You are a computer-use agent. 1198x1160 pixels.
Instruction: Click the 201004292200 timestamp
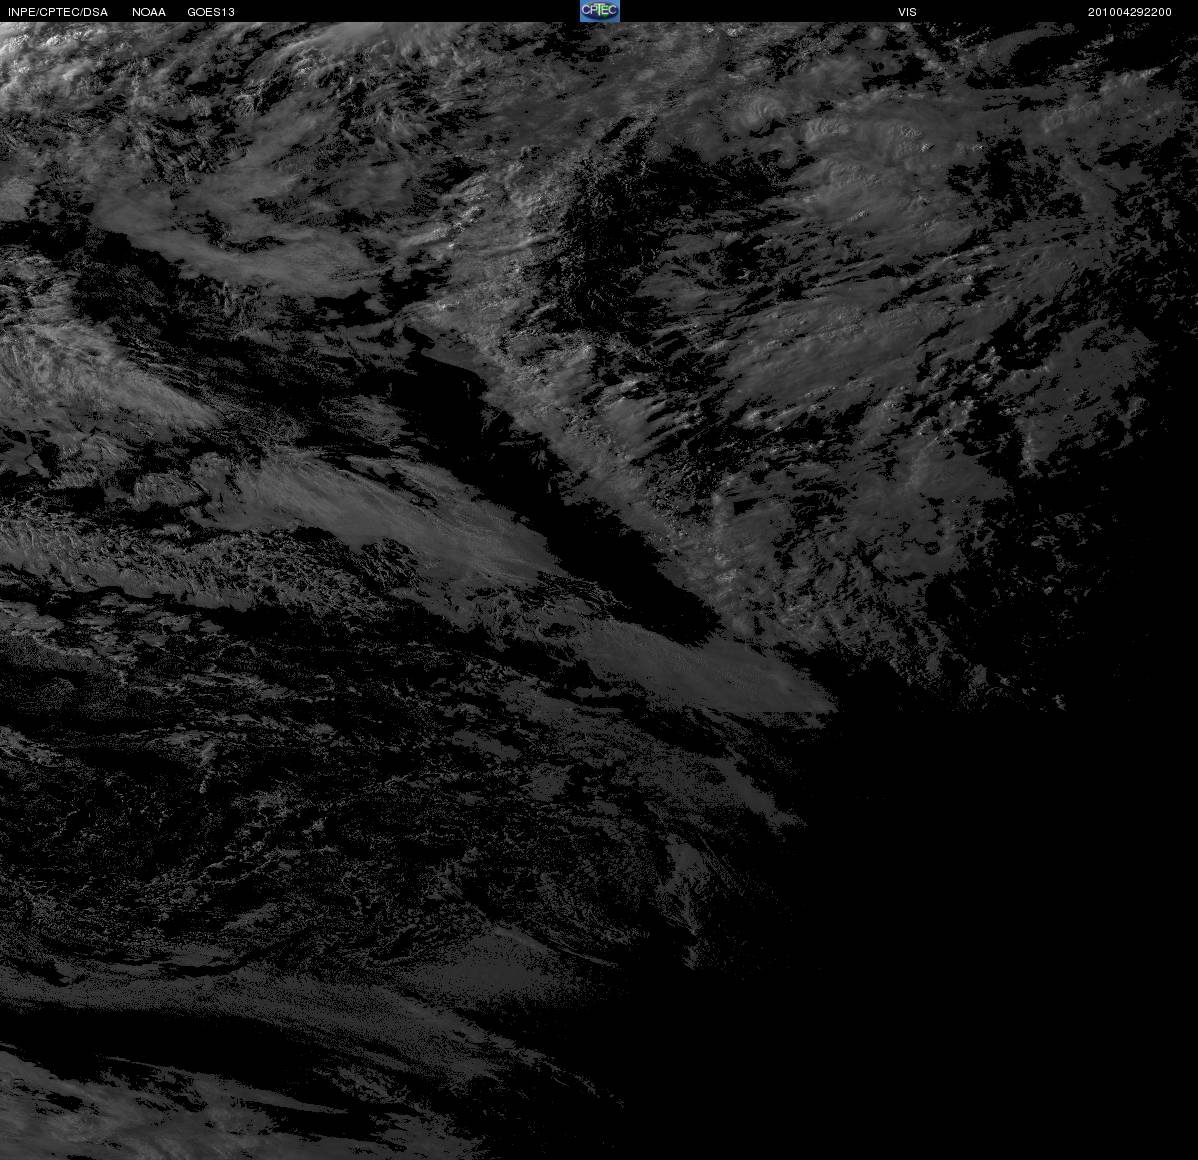coord(1130,12)
